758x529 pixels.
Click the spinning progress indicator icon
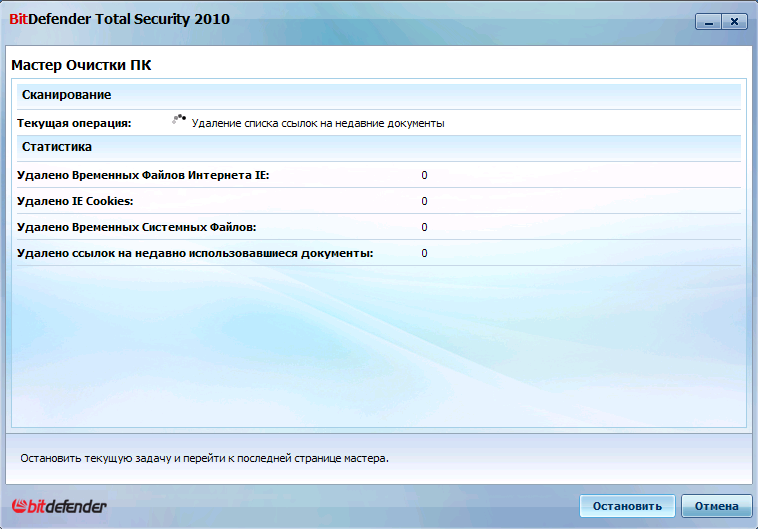pyautogui.click(x=179, y=119)
